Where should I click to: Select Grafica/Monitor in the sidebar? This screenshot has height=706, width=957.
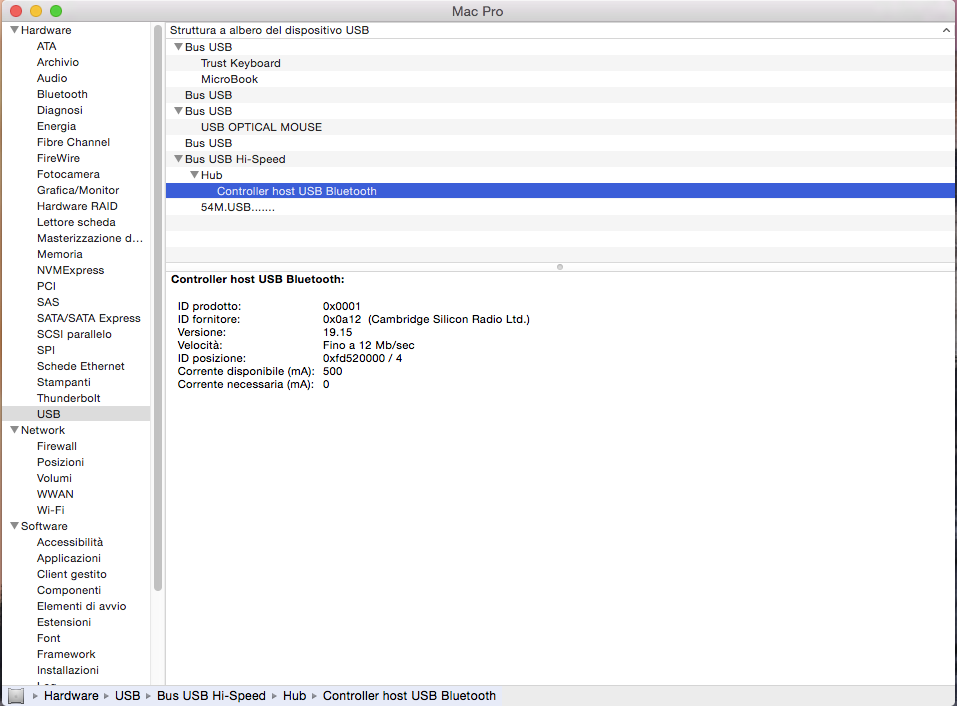[78, 190]
